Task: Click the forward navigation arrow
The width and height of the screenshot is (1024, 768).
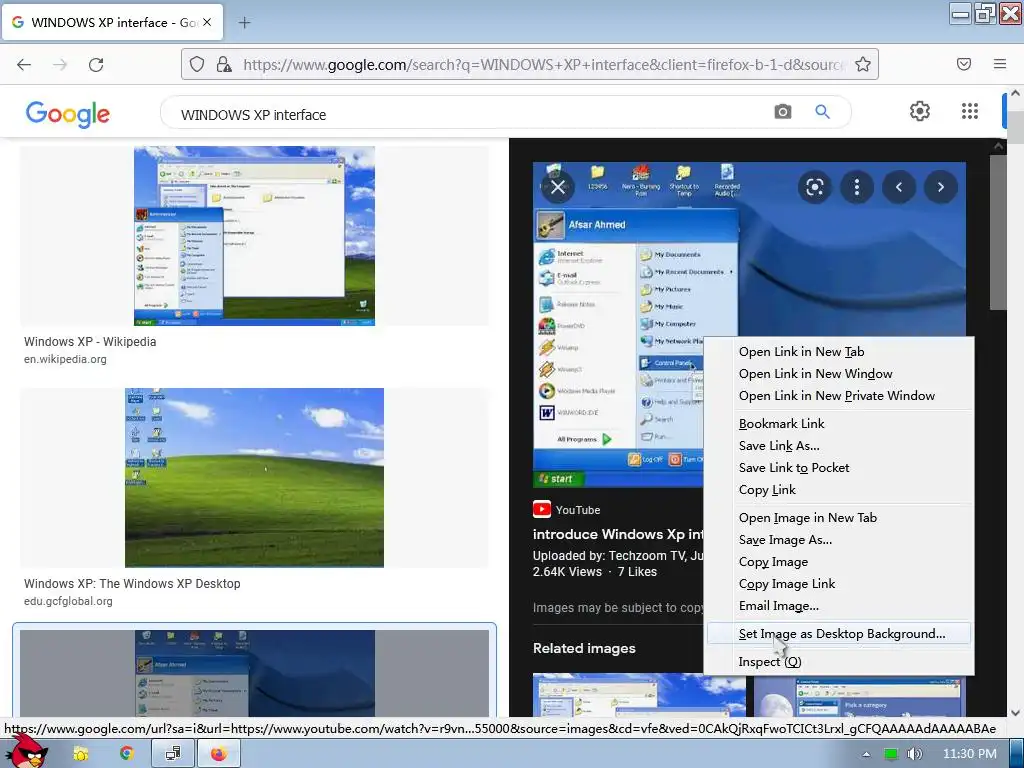Action: (x=60, y=64)
